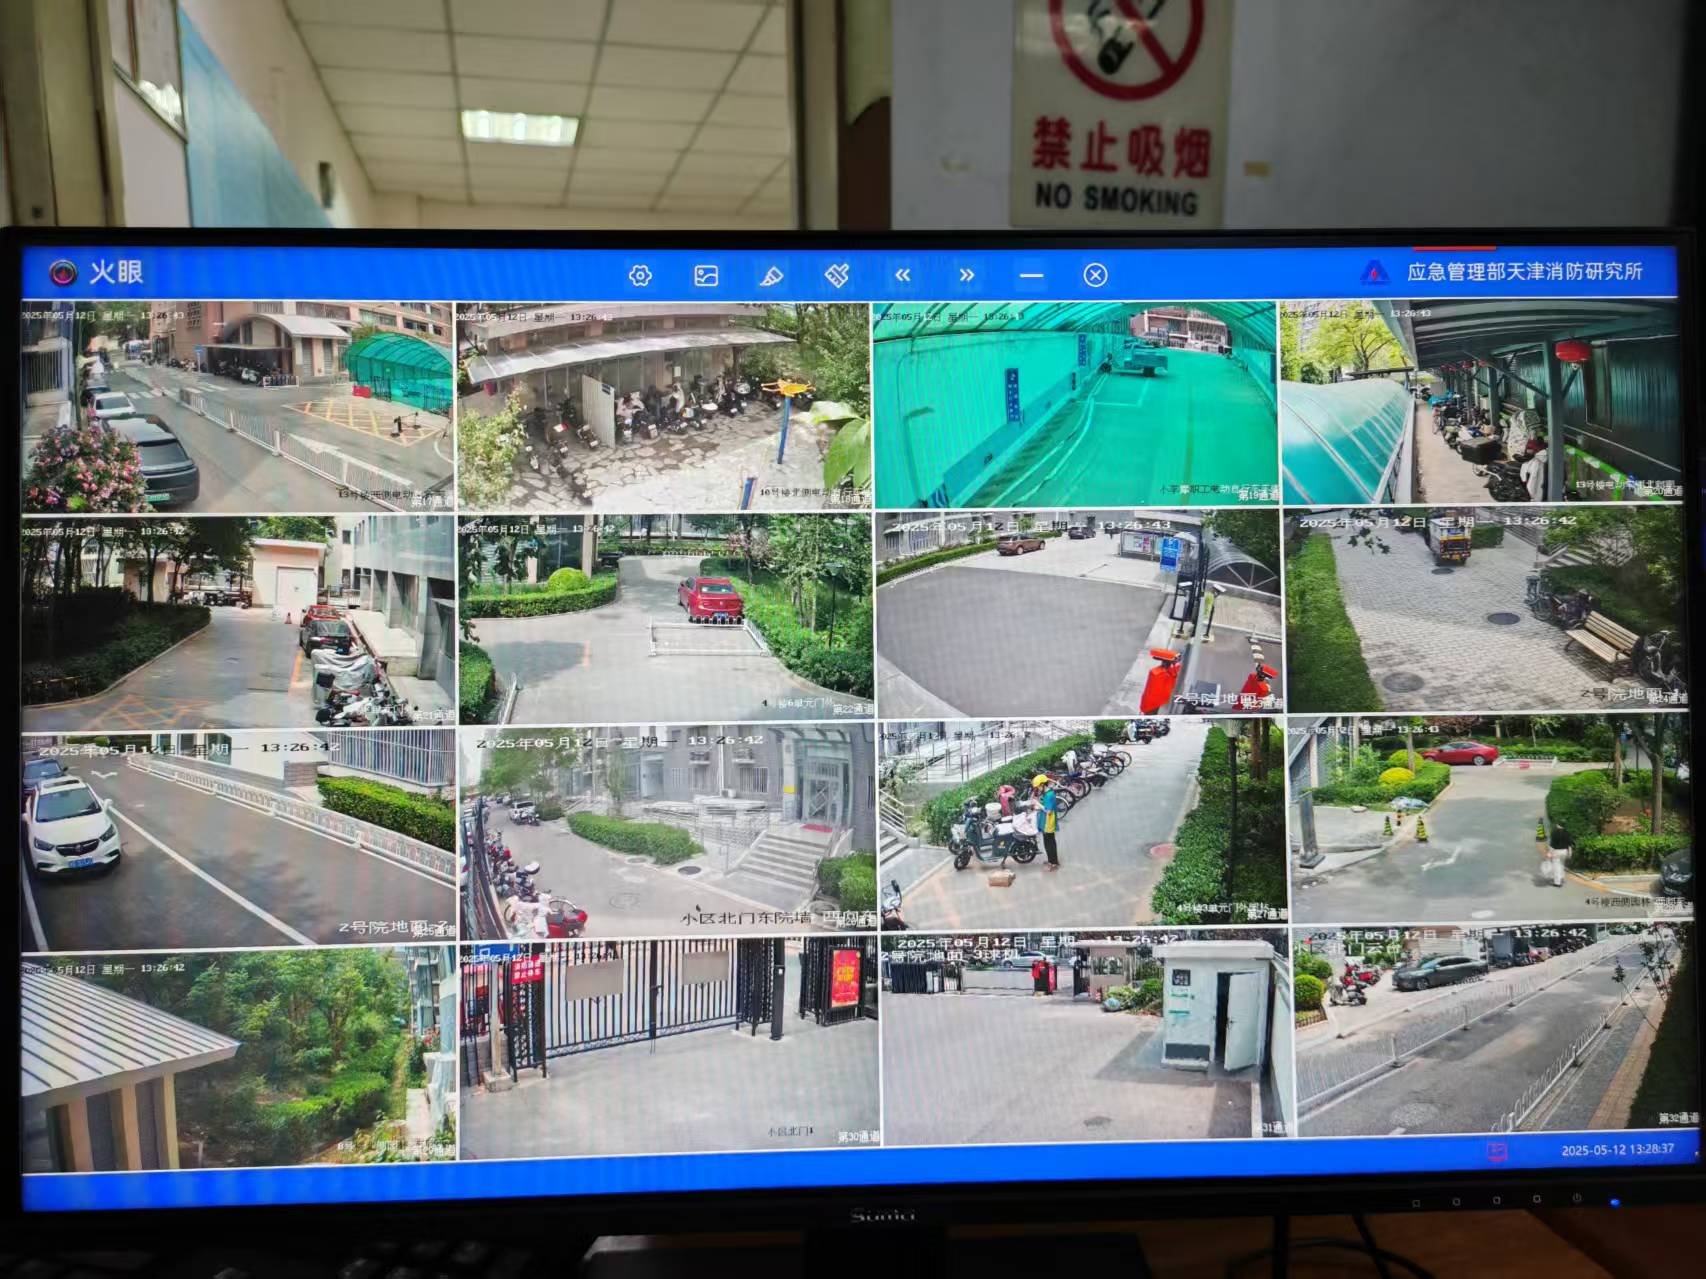The width and height of the screenshot is (1706, 1279).
Task: Minimize the app using the dash button
Action: 1031,275
